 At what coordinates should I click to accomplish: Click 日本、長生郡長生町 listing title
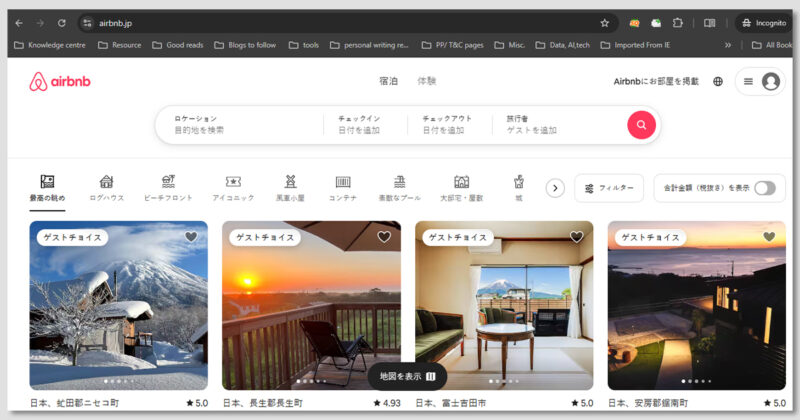[263, 403]
